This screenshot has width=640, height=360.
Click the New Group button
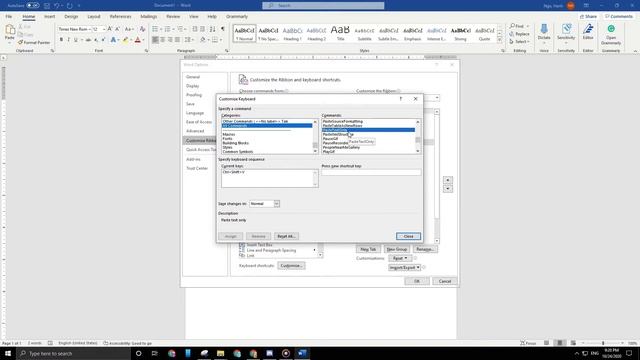pos(396,249)
